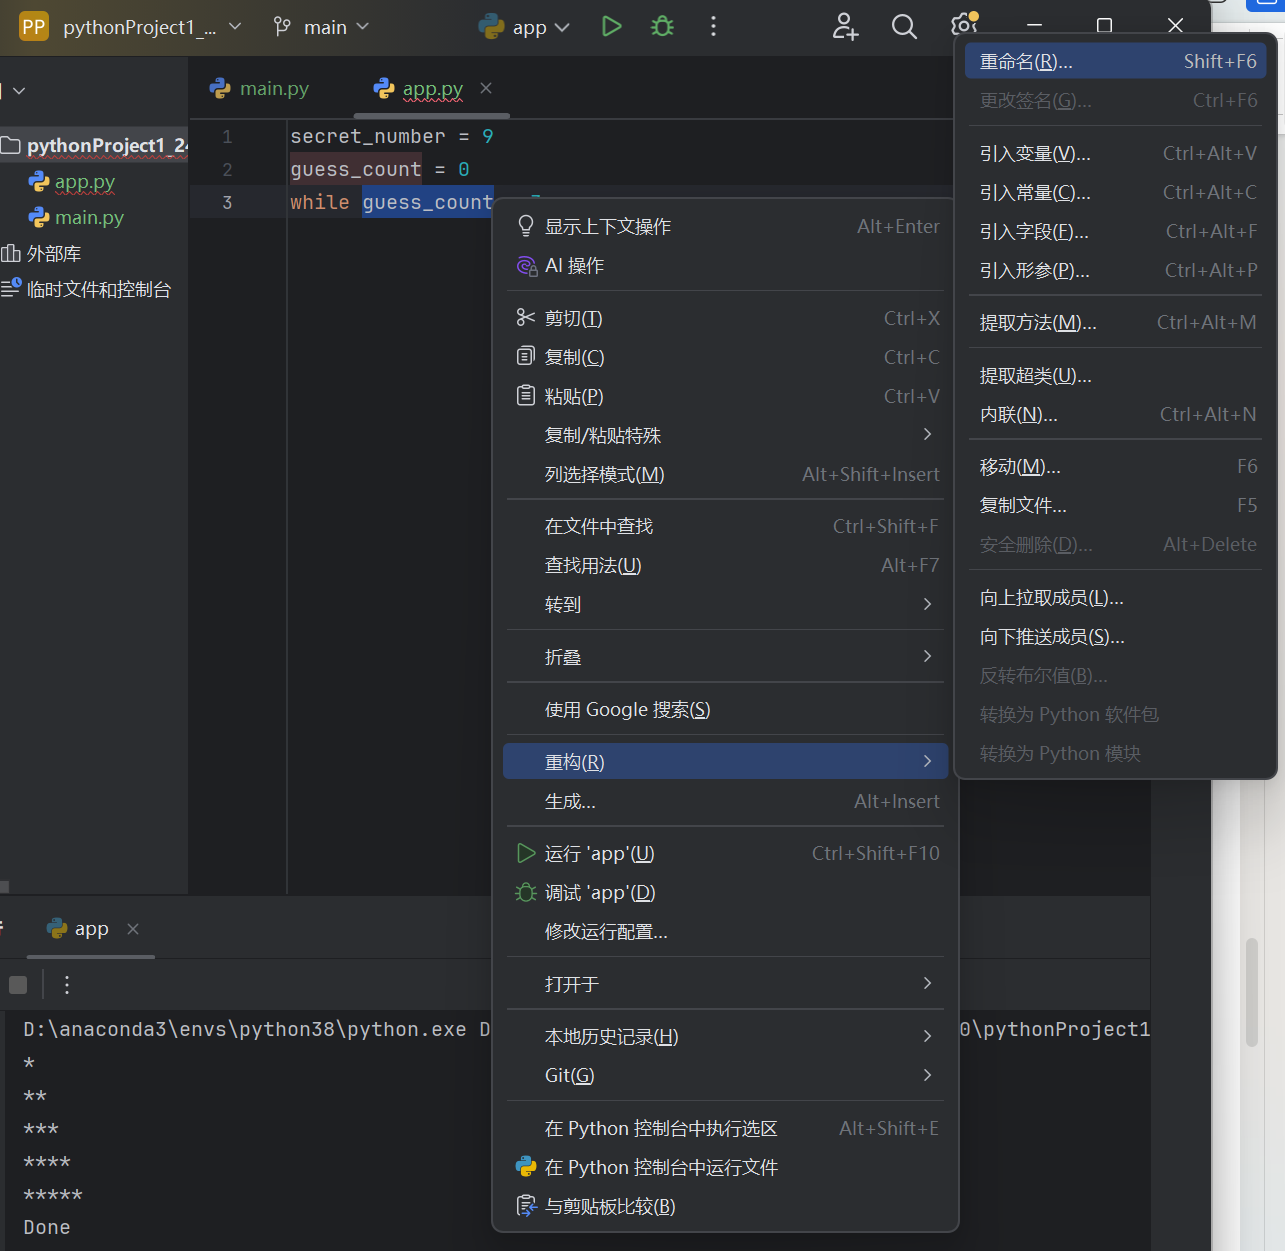Select Column Selection Mode entry

[x=727, y=474]
